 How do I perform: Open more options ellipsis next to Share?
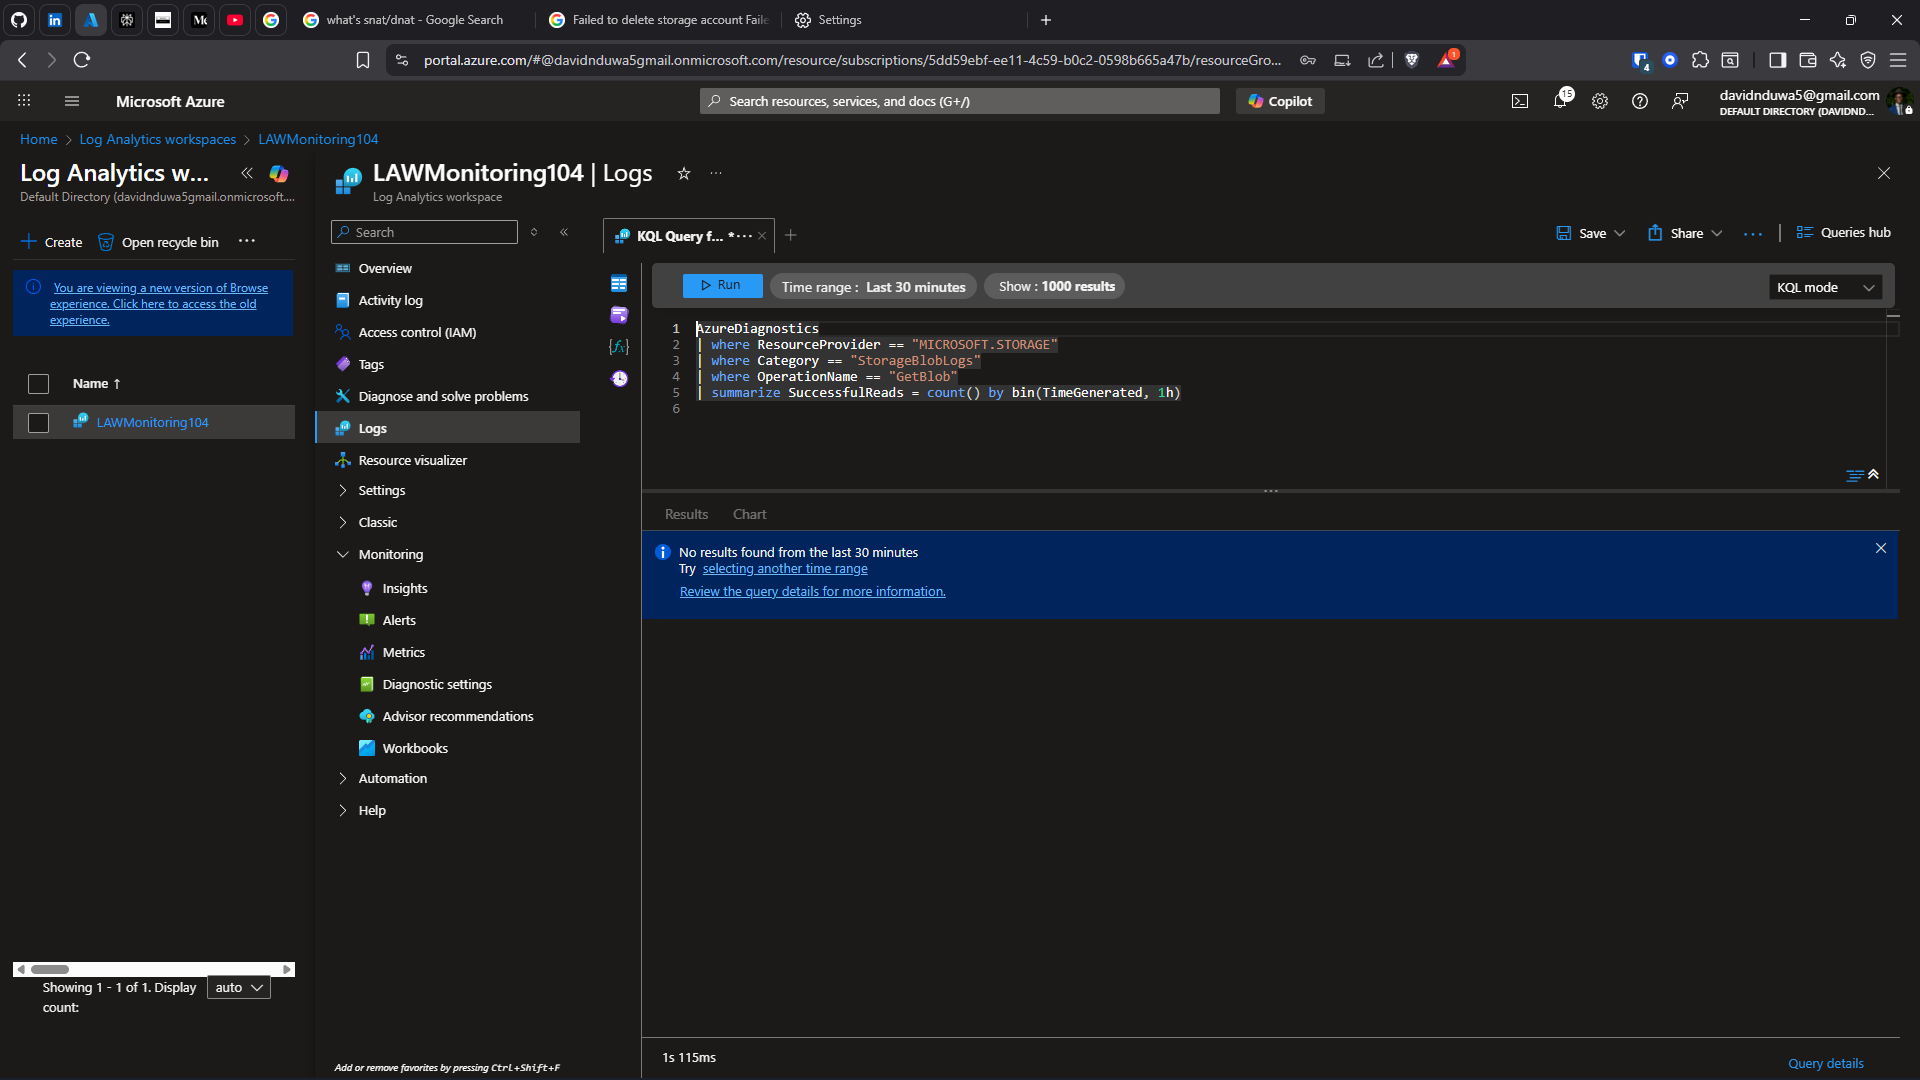1753,233
